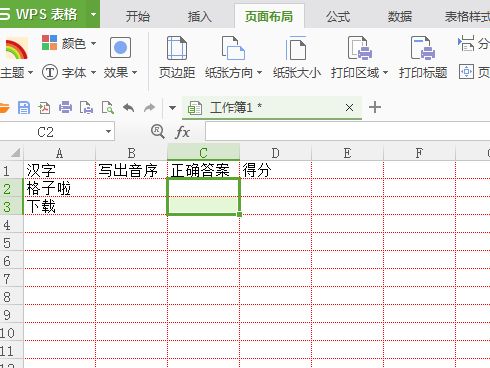
Task: Save the workbook with the floppy icon
Action: (24, 108)
